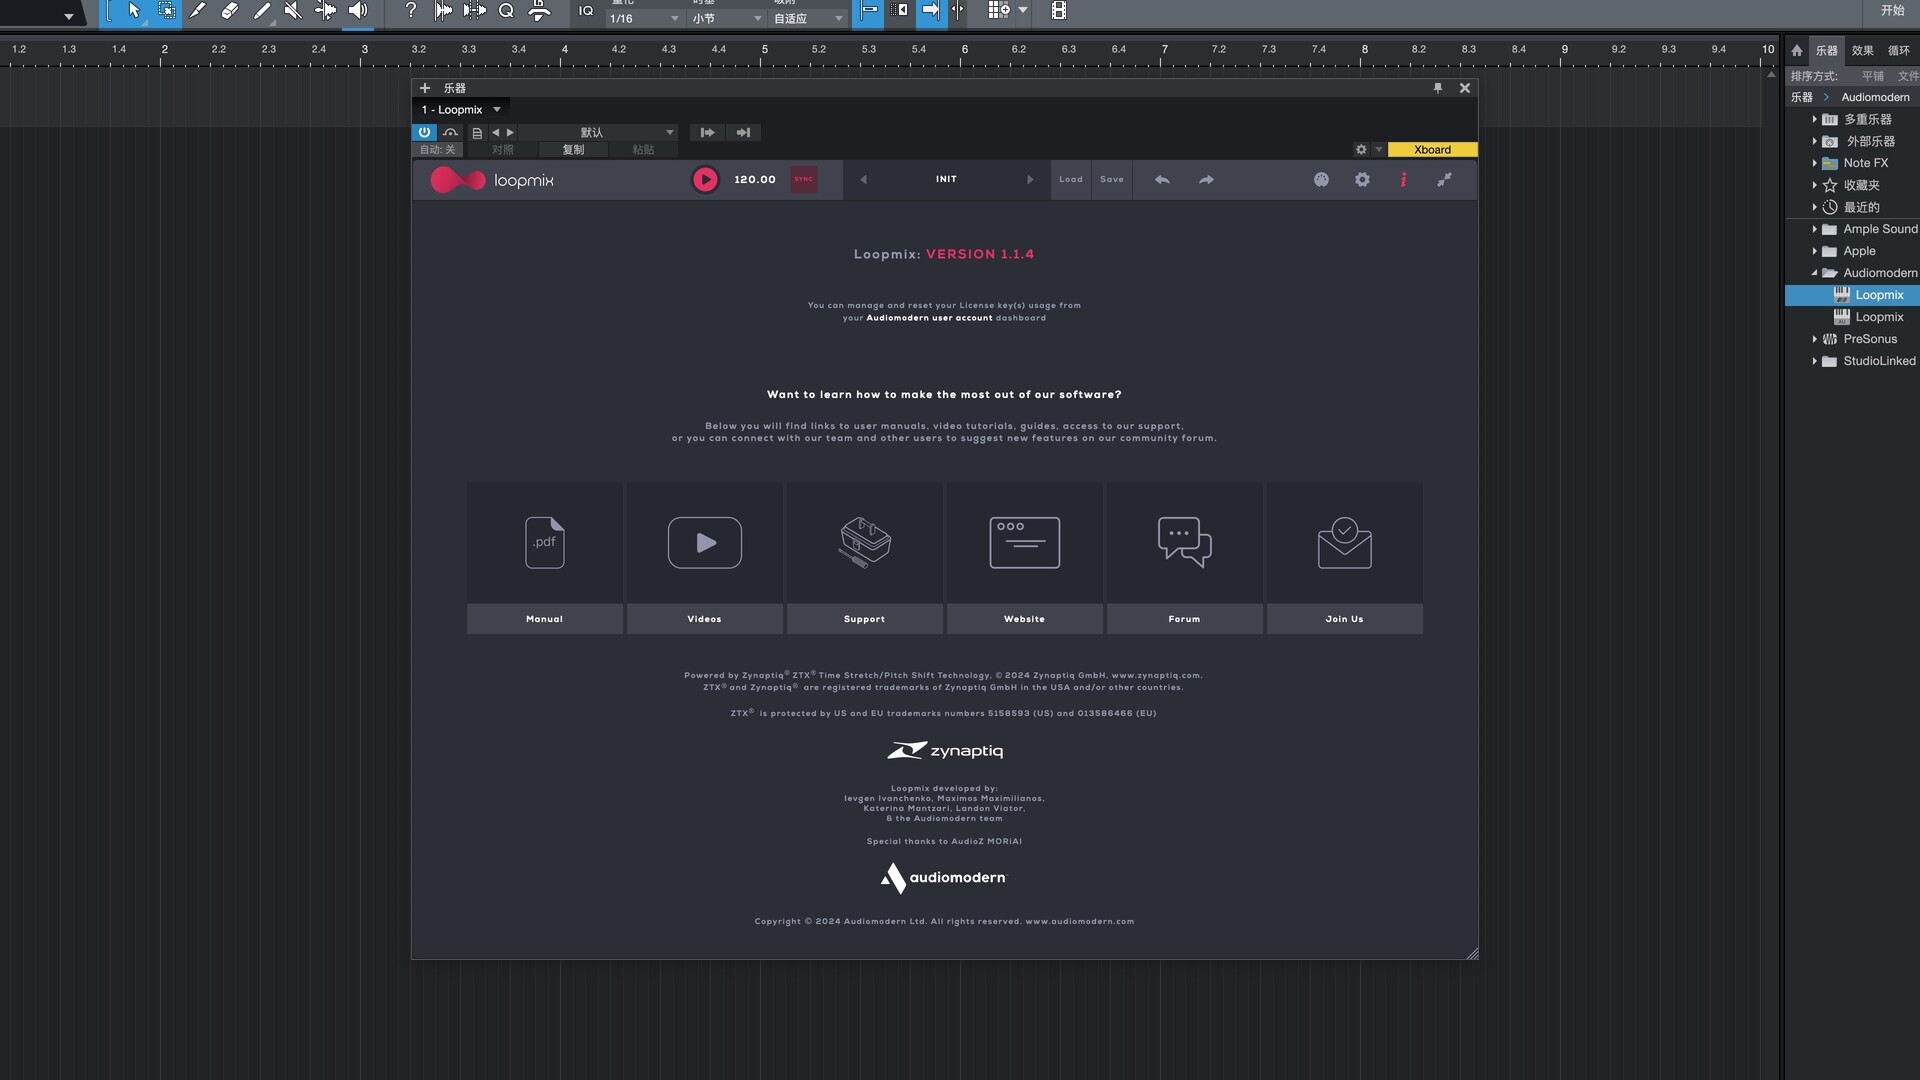
Task: Click the Loopmix info icon
Action: click(1403, 180)
